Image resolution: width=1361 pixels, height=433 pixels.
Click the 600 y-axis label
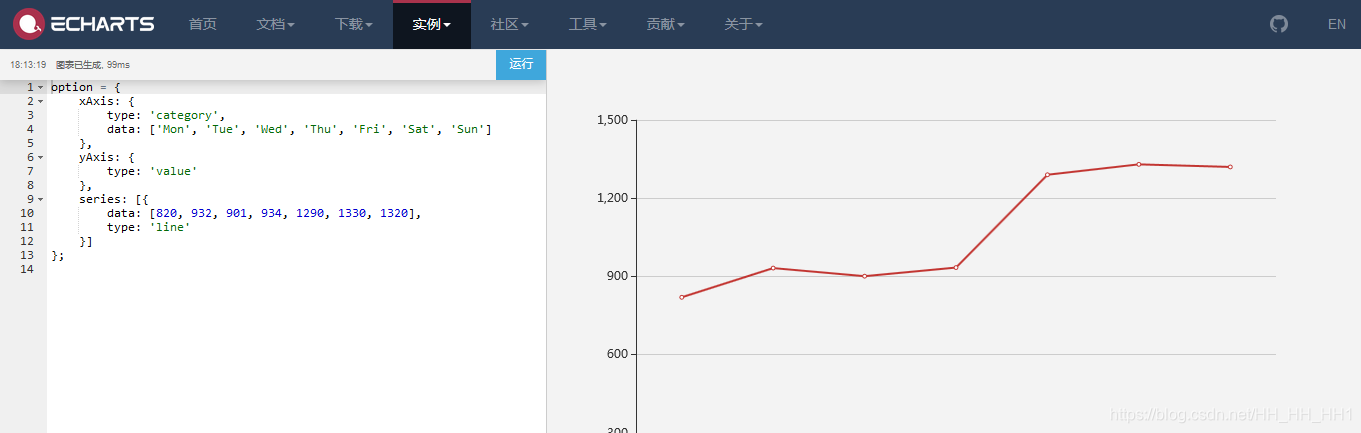pyautogui.click(x=618, y=354)
